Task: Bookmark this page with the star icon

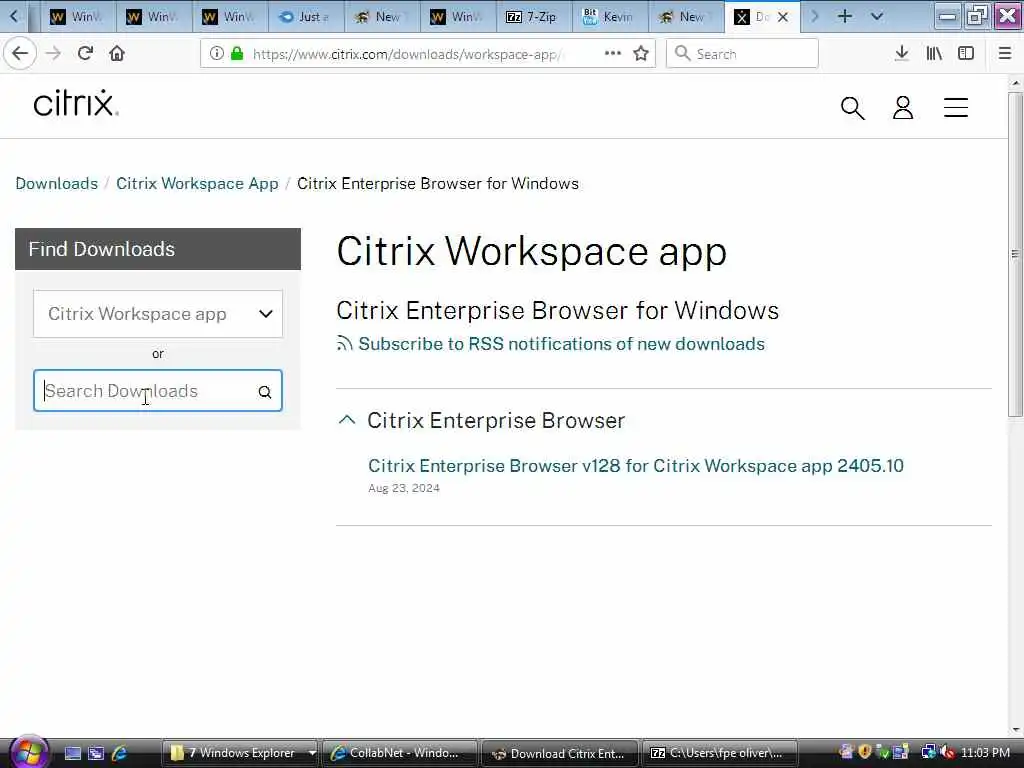Action: pyautogui.click(x=641, y=54)
